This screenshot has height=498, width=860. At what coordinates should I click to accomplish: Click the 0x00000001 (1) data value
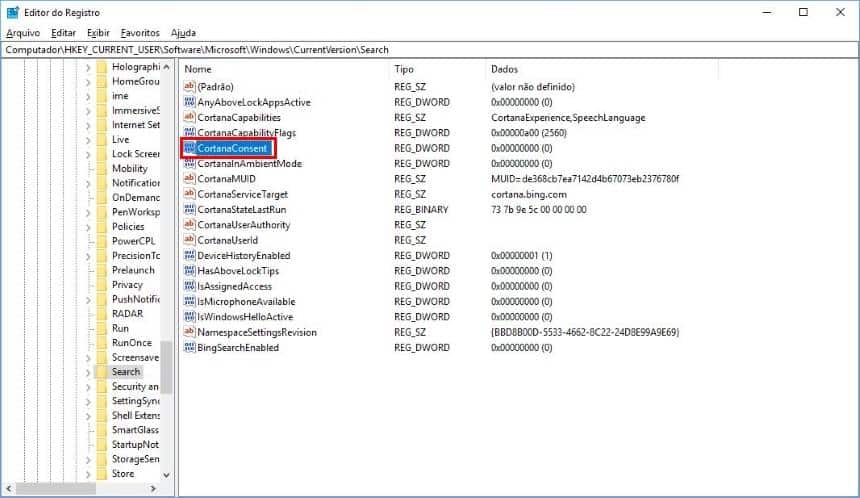(x=522, y=256)
